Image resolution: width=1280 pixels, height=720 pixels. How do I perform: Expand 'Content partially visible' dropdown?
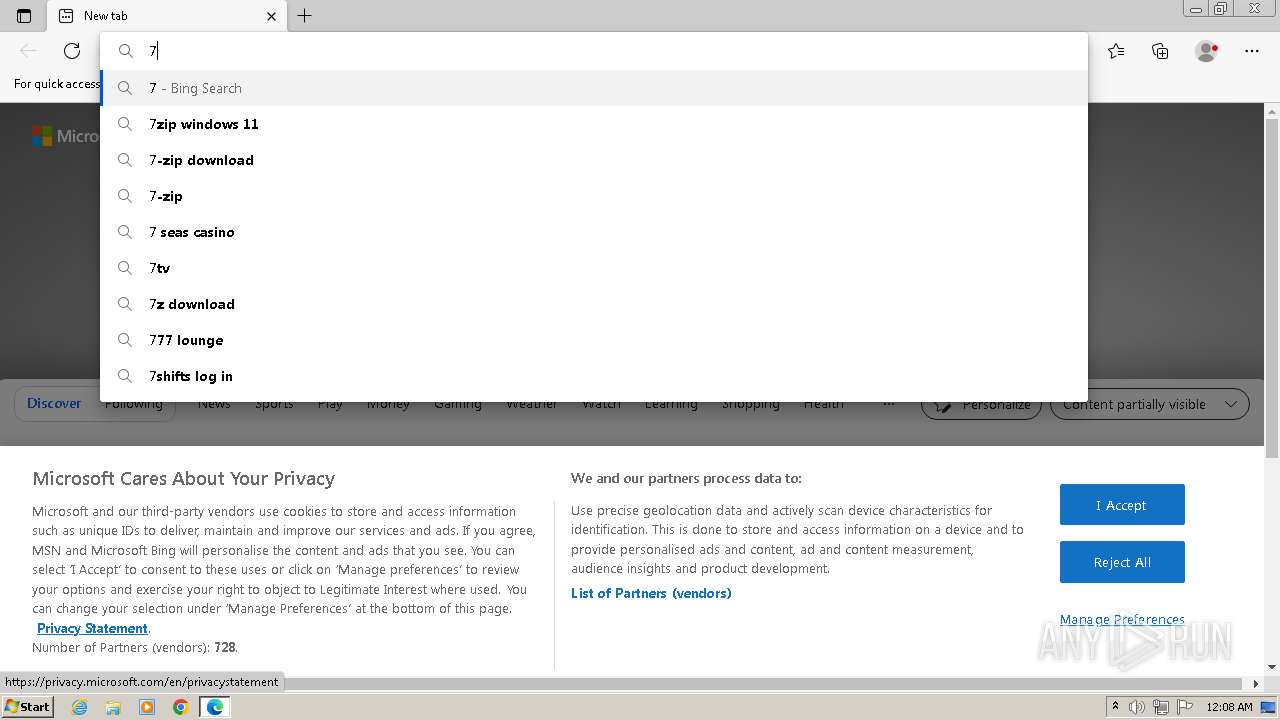1150,404
